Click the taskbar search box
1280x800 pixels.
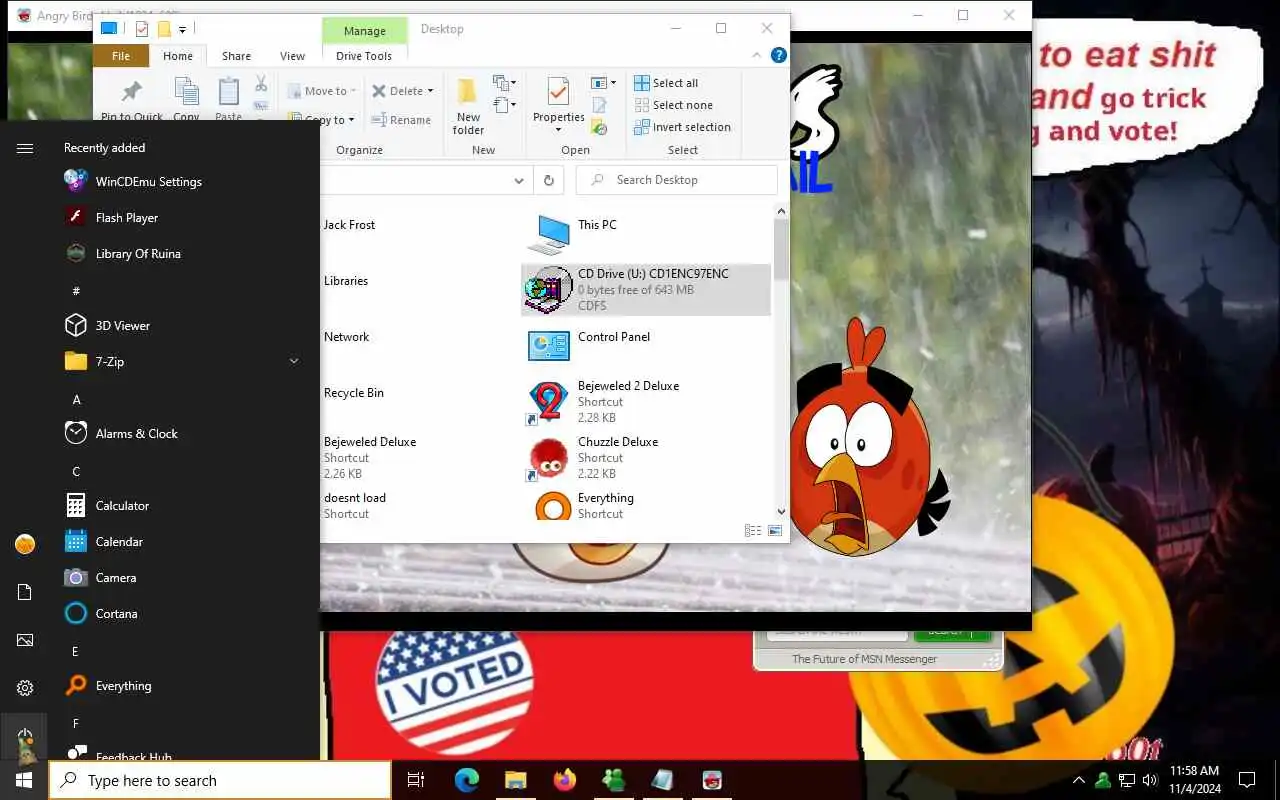pos(220,781)
